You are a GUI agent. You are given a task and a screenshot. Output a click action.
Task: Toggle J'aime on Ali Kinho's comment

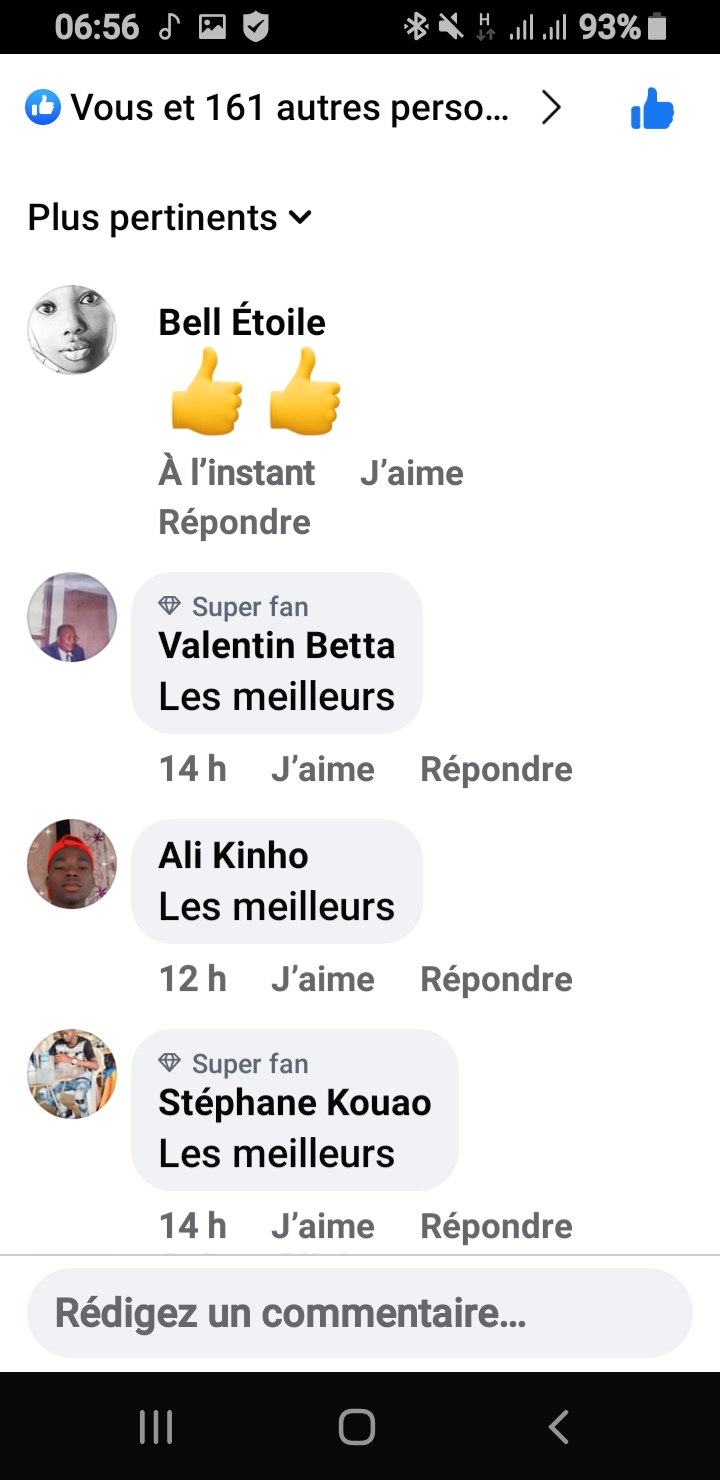click(x=322, y=979)
